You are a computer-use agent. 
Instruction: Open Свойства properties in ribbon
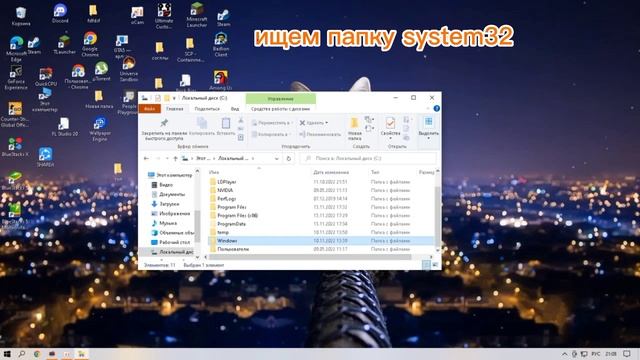click(x=390, y=127)
